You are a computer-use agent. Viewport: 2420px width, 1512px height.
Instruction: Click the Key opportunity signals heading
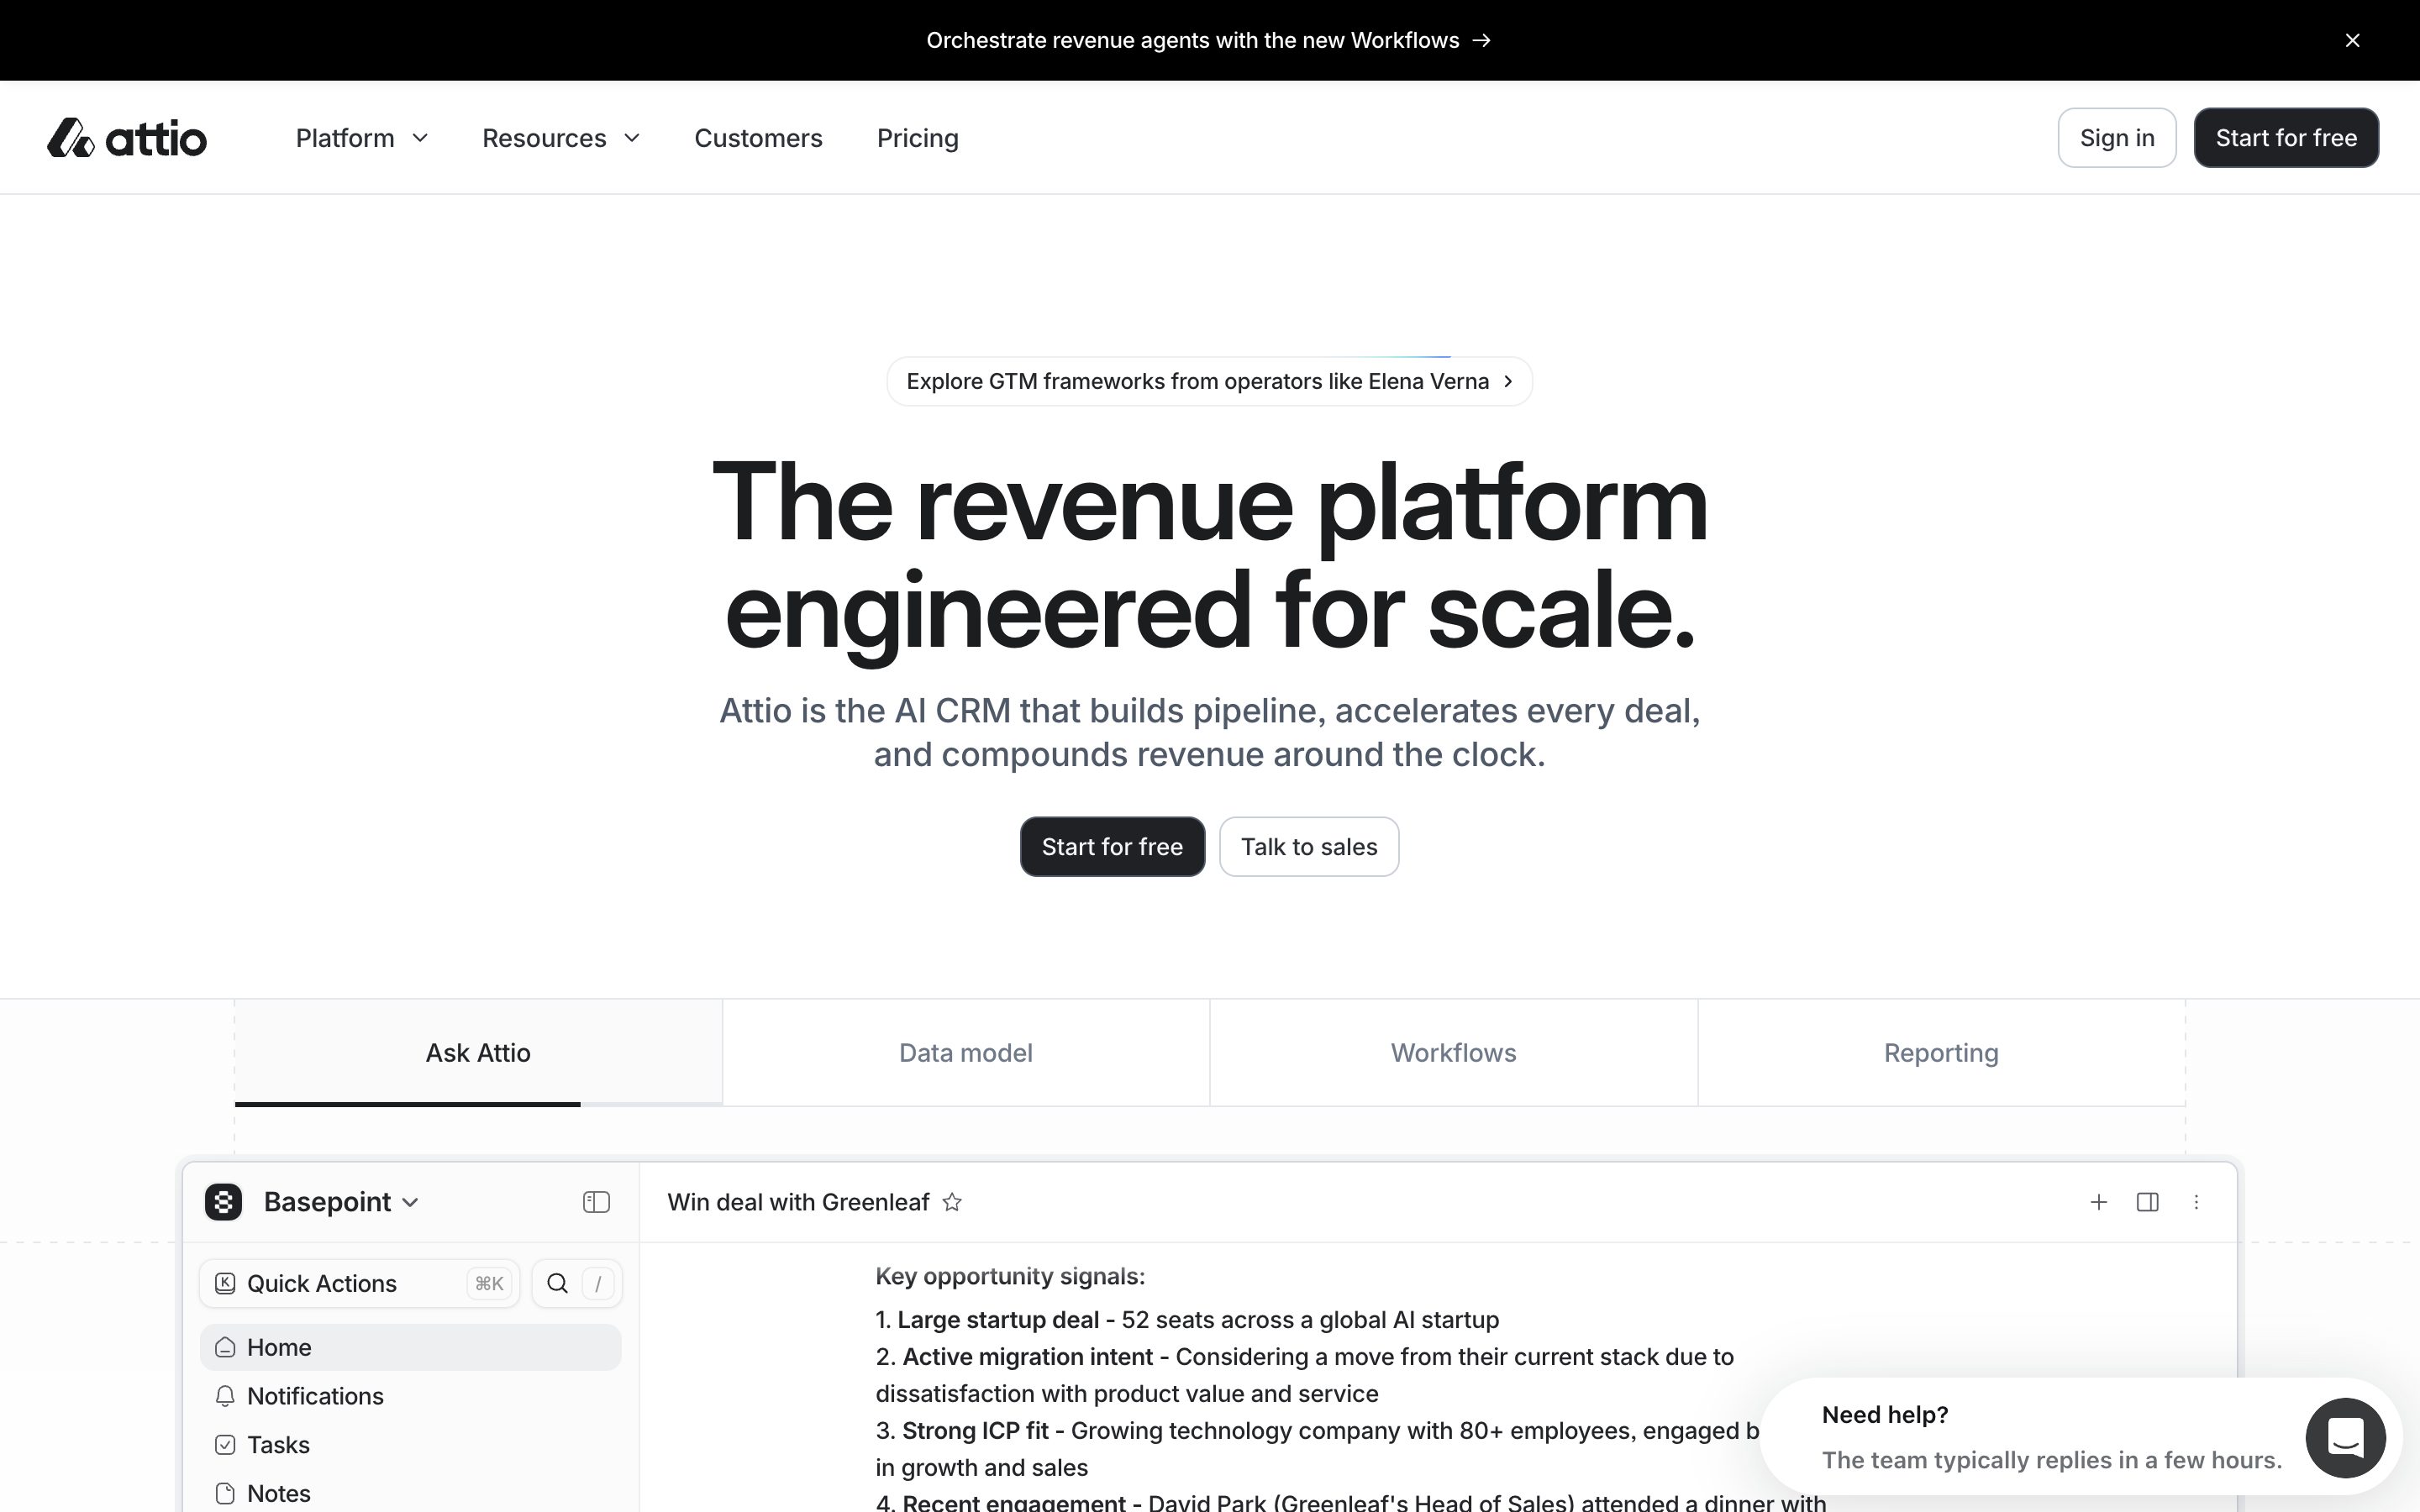click(1010, 1276)
